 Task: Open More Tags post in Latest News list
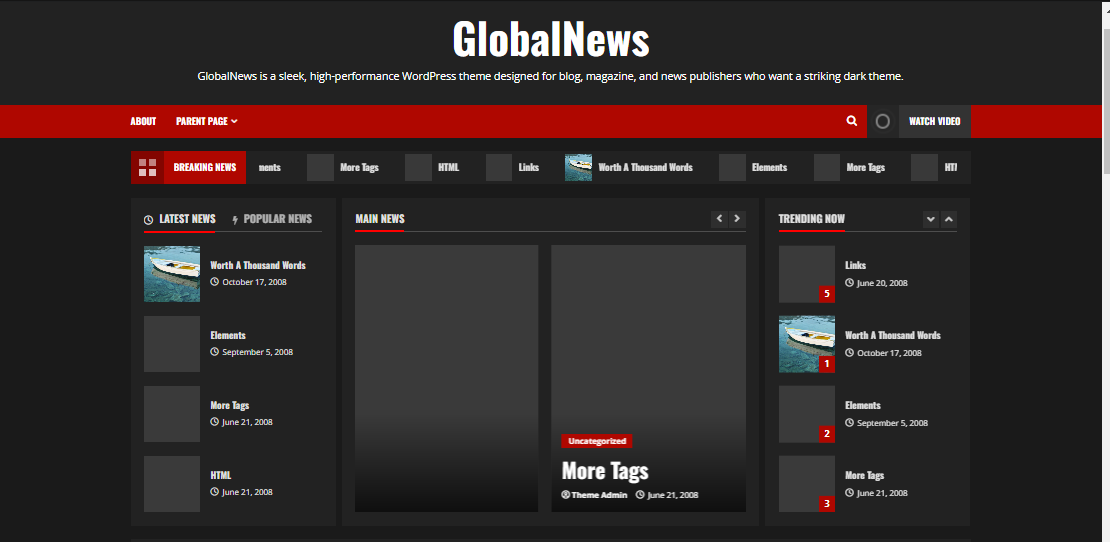coord(230,405)
